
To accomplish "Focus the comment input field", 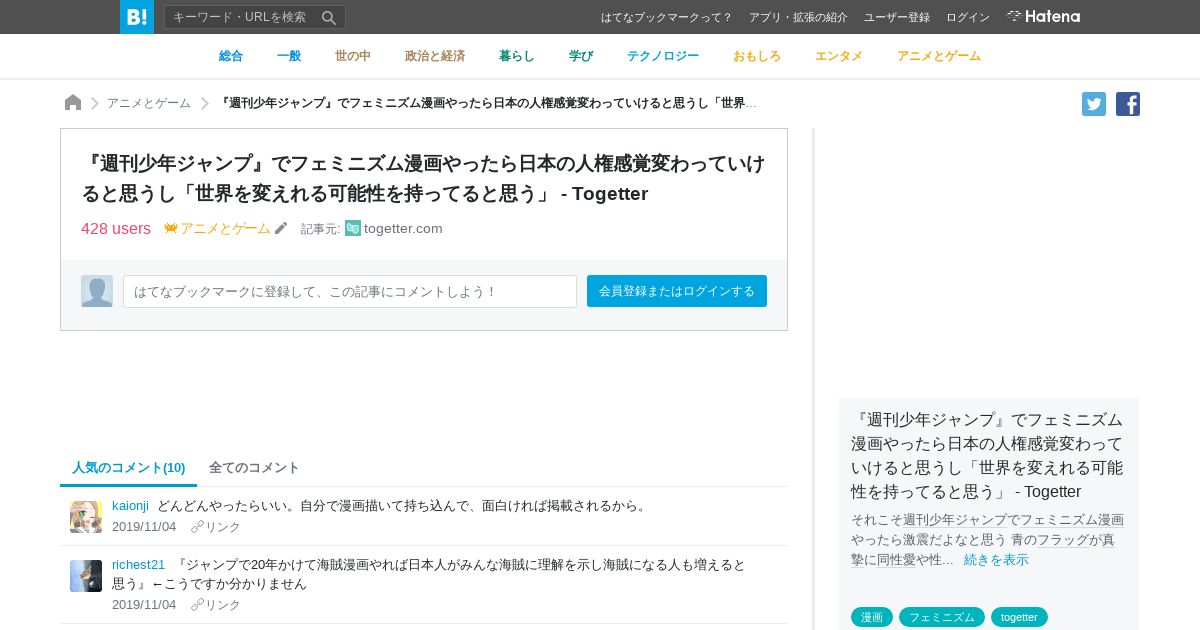I will click(x=350, y=291).
